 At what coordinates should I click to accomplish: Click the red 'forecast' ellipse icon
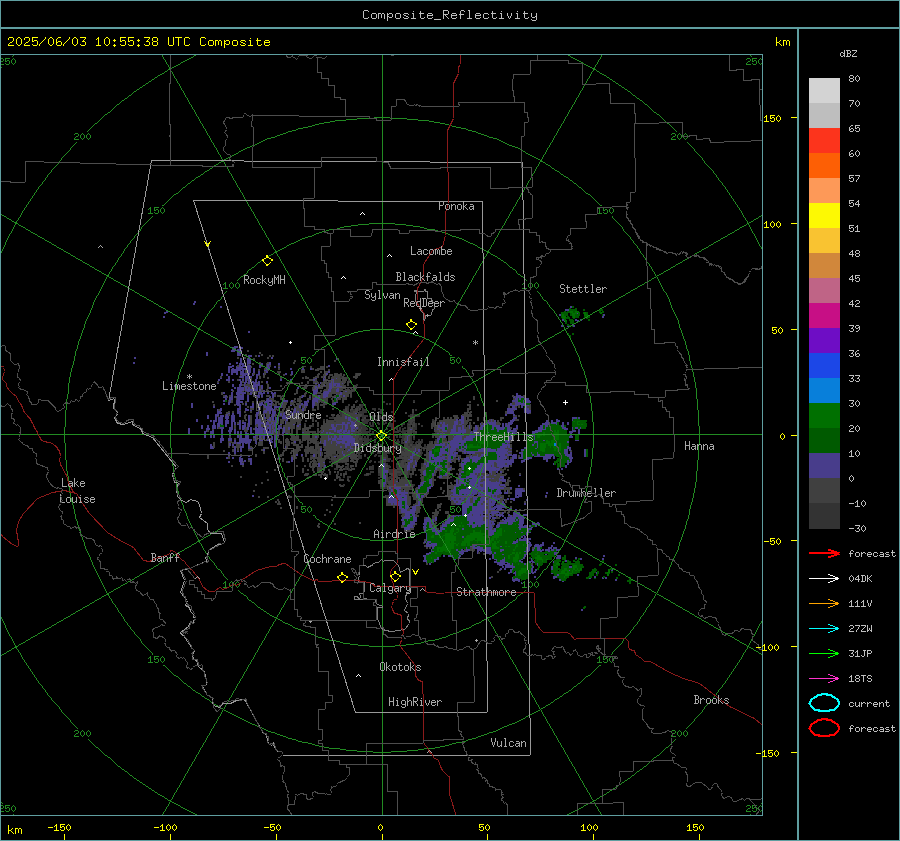point(824,728)
